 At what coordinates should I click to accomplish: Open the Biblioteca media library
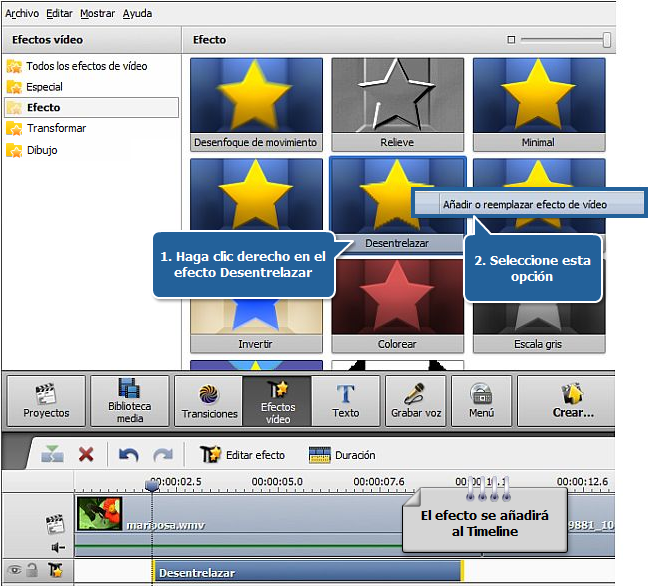click(129, 400)
